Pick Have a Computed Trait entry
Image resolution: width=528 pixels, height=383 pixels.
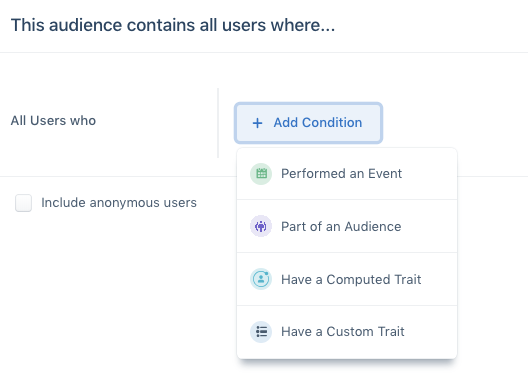[347, 279]
